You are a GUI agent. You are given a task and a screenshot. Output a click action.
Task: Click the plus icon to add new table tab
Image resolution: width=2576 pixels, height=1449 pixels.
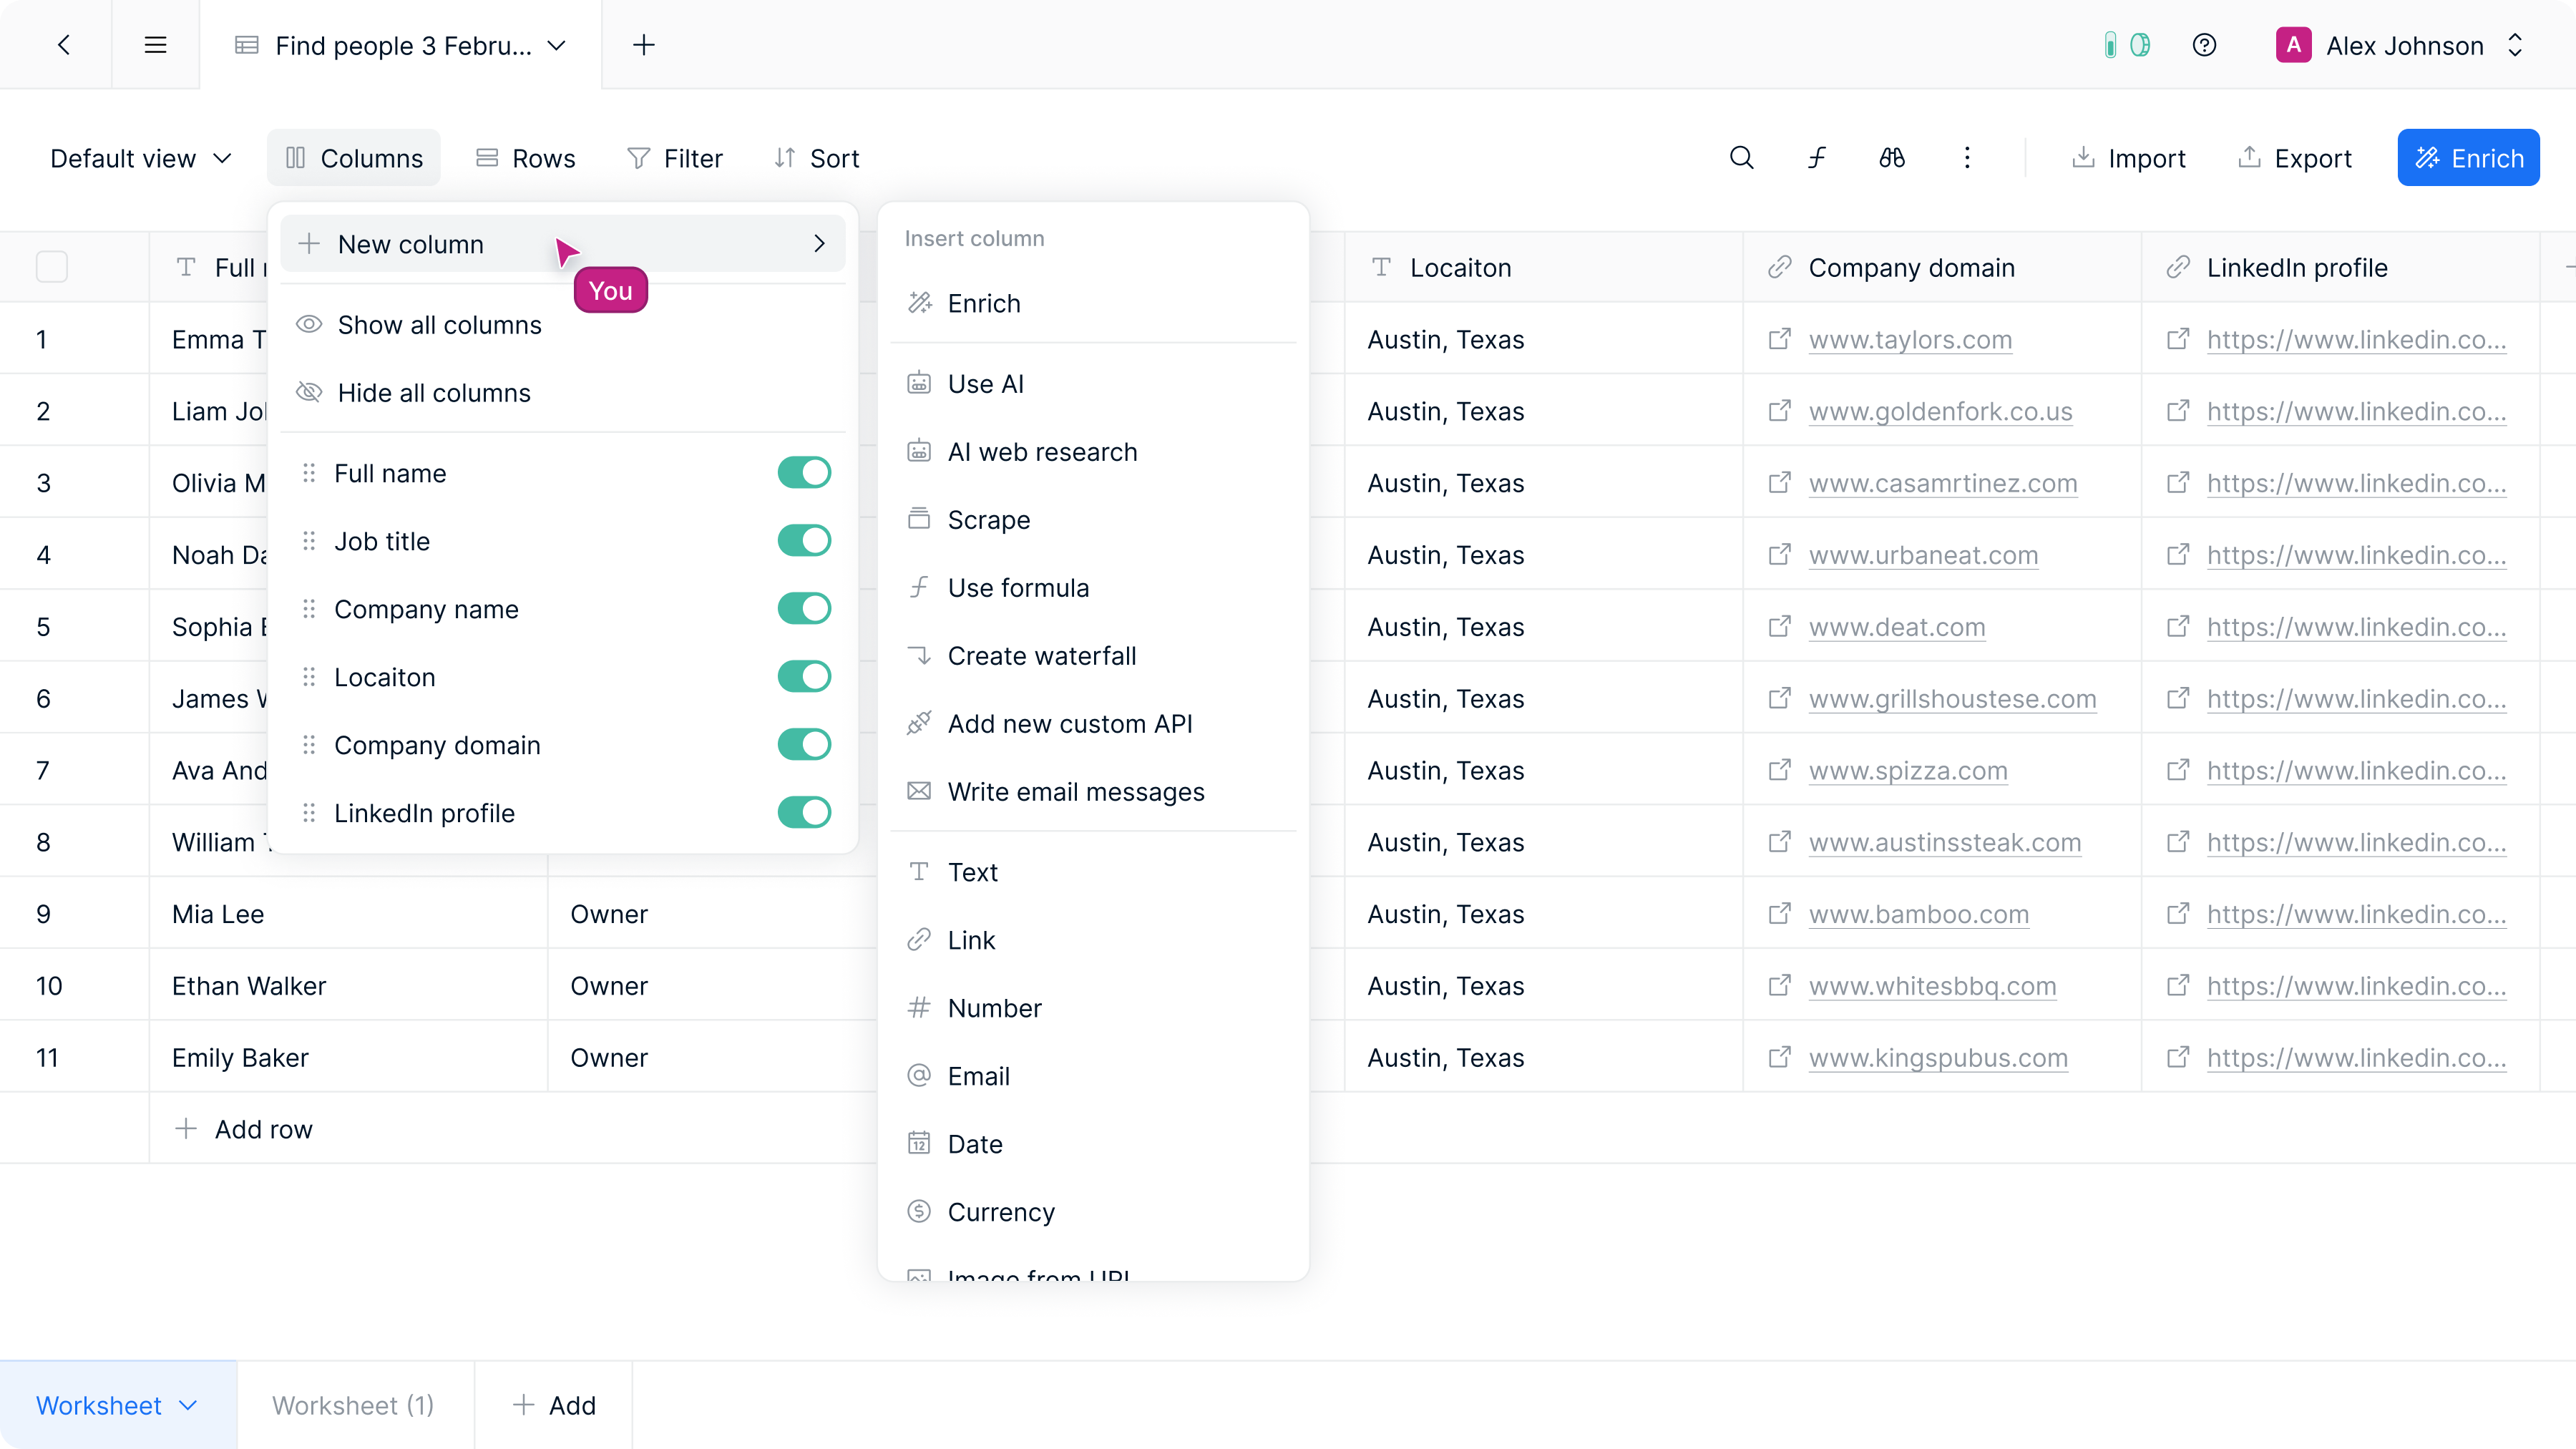pos(644,45)
